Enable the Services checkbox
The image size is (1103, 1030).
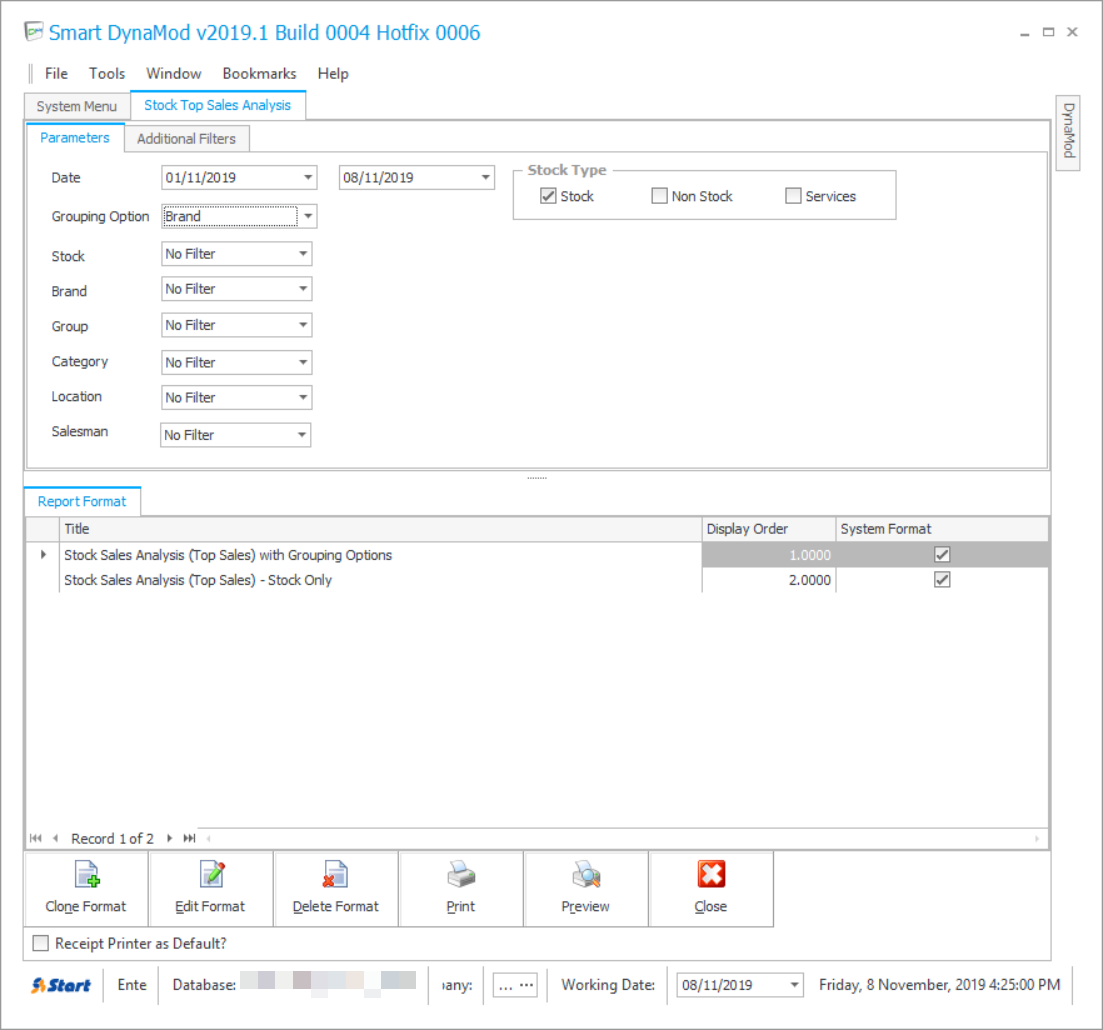(x=793, y=196)
